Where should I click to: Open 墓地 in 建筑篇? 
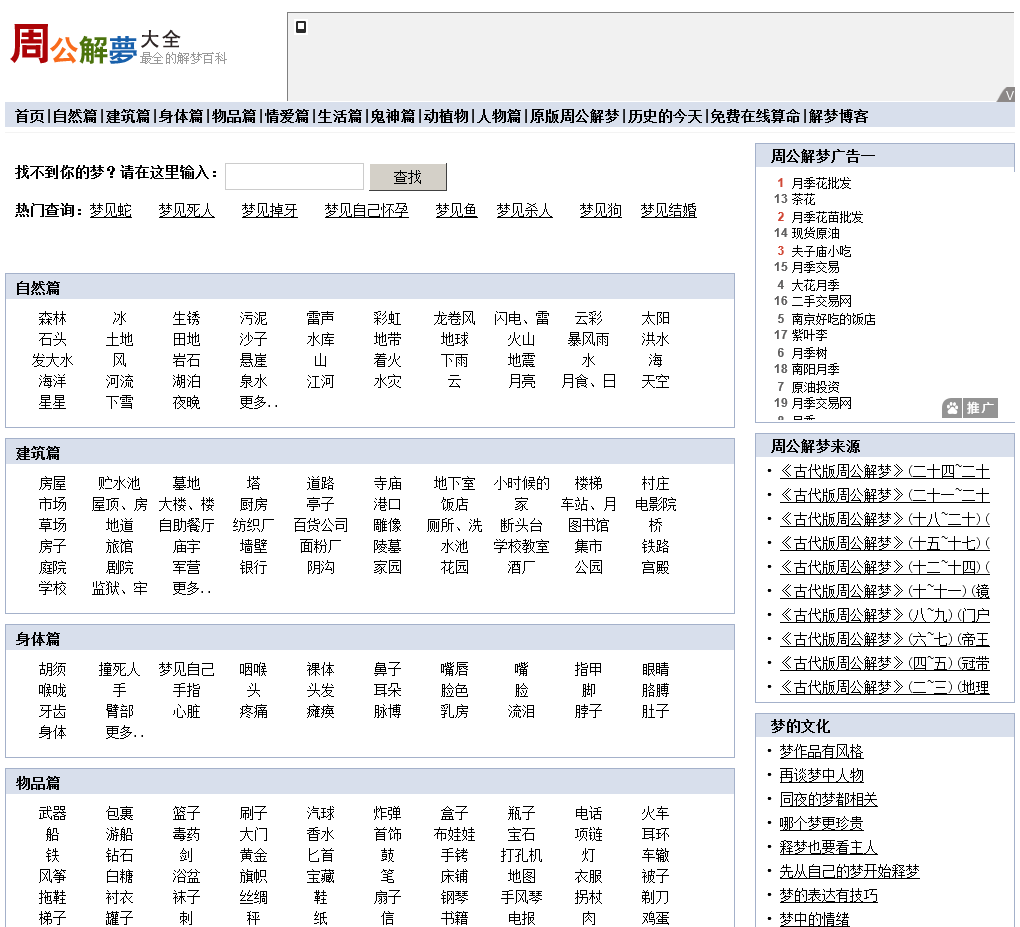tap(187, 484)
